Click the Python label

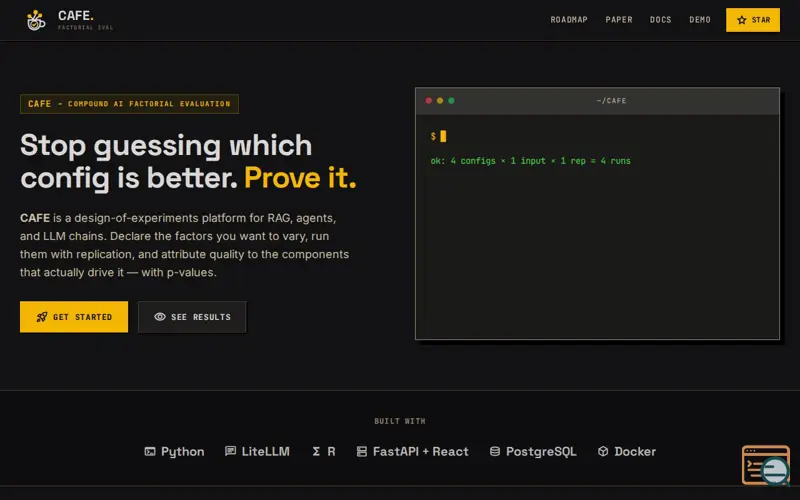coord(183,452)
